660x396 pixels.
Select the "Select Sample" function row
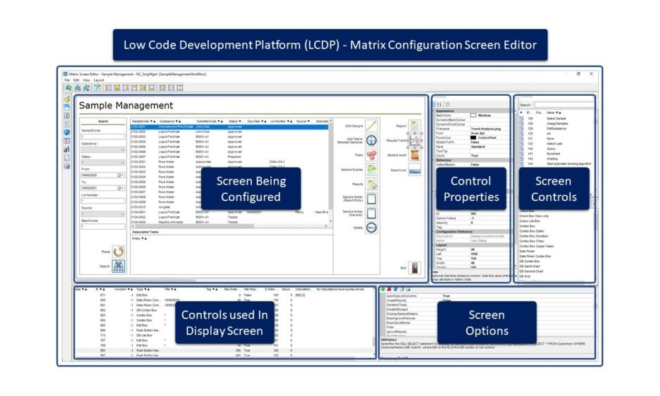[x=556, y=119]
